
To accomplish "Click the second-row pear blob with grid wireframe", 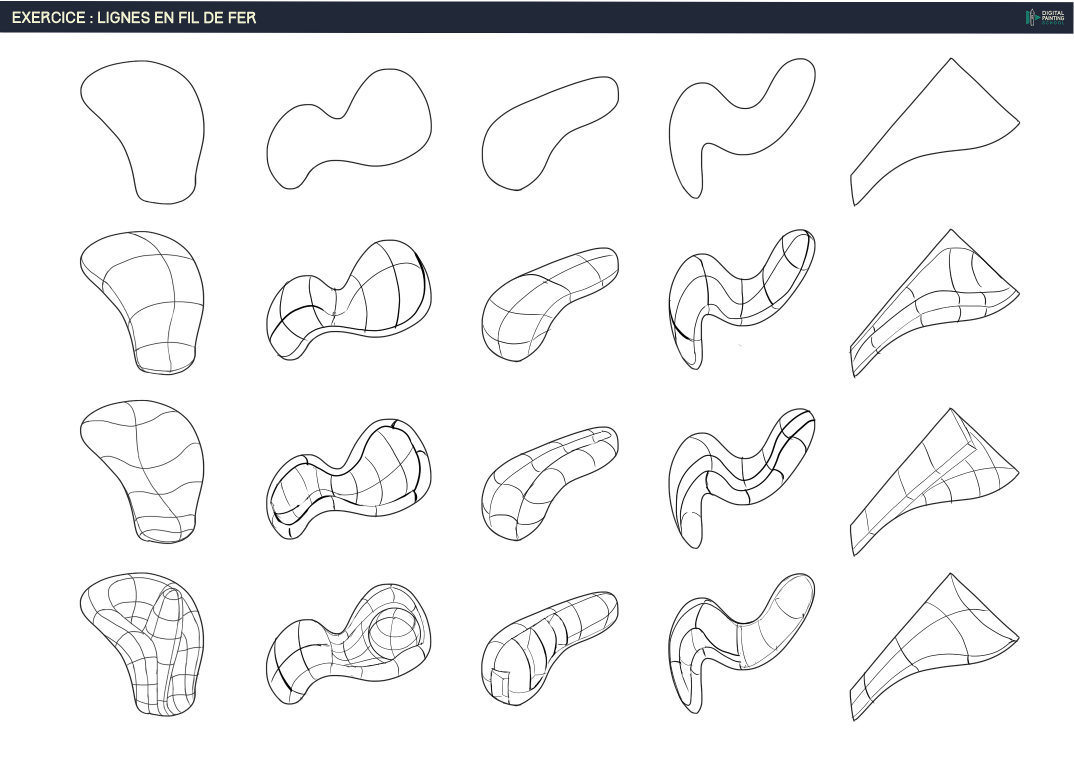I will (145, 302).
